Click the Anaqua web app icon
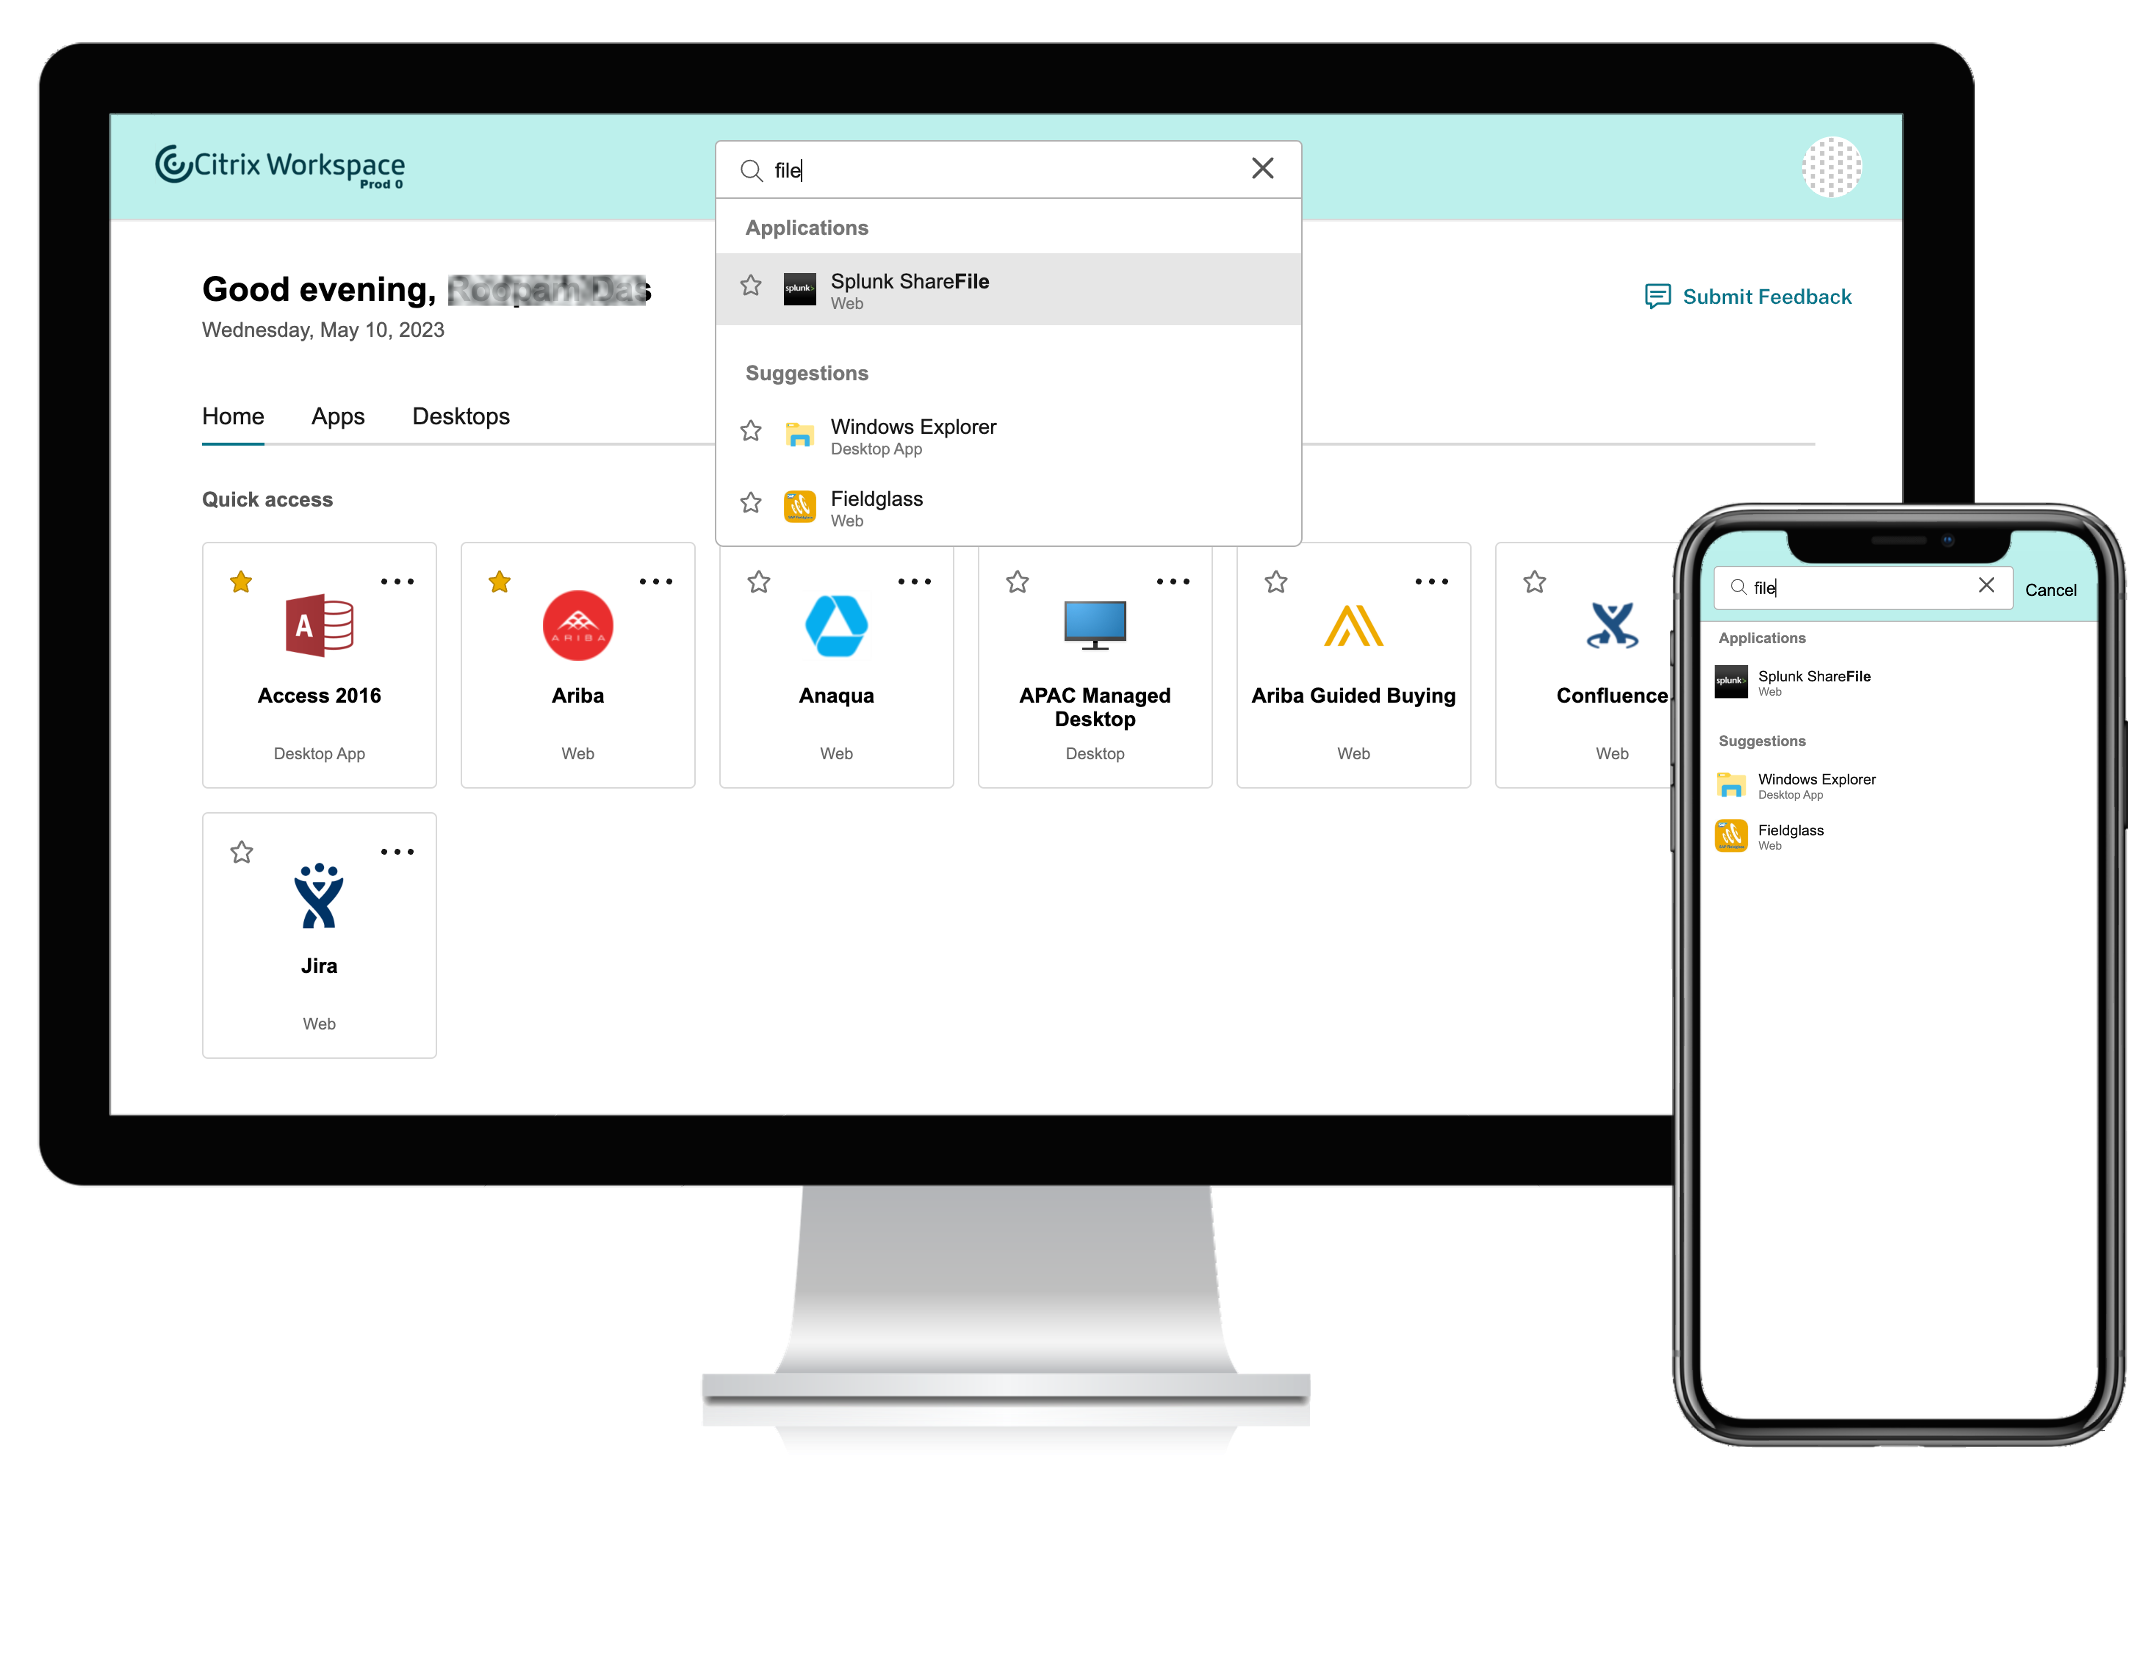Image resolution: width=2131 pixels, height=1668 pixels. [x=835, y=625]
